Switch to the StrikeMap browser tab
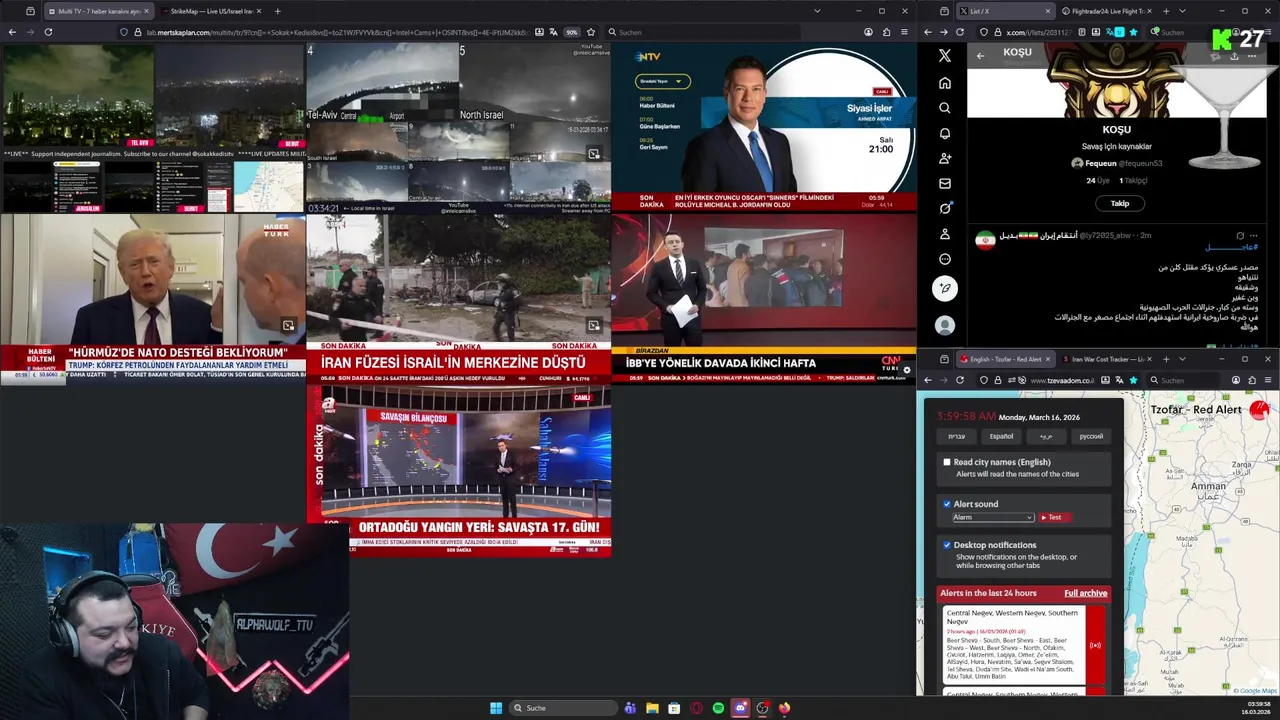1280x720 pixels. coord(210,11)
